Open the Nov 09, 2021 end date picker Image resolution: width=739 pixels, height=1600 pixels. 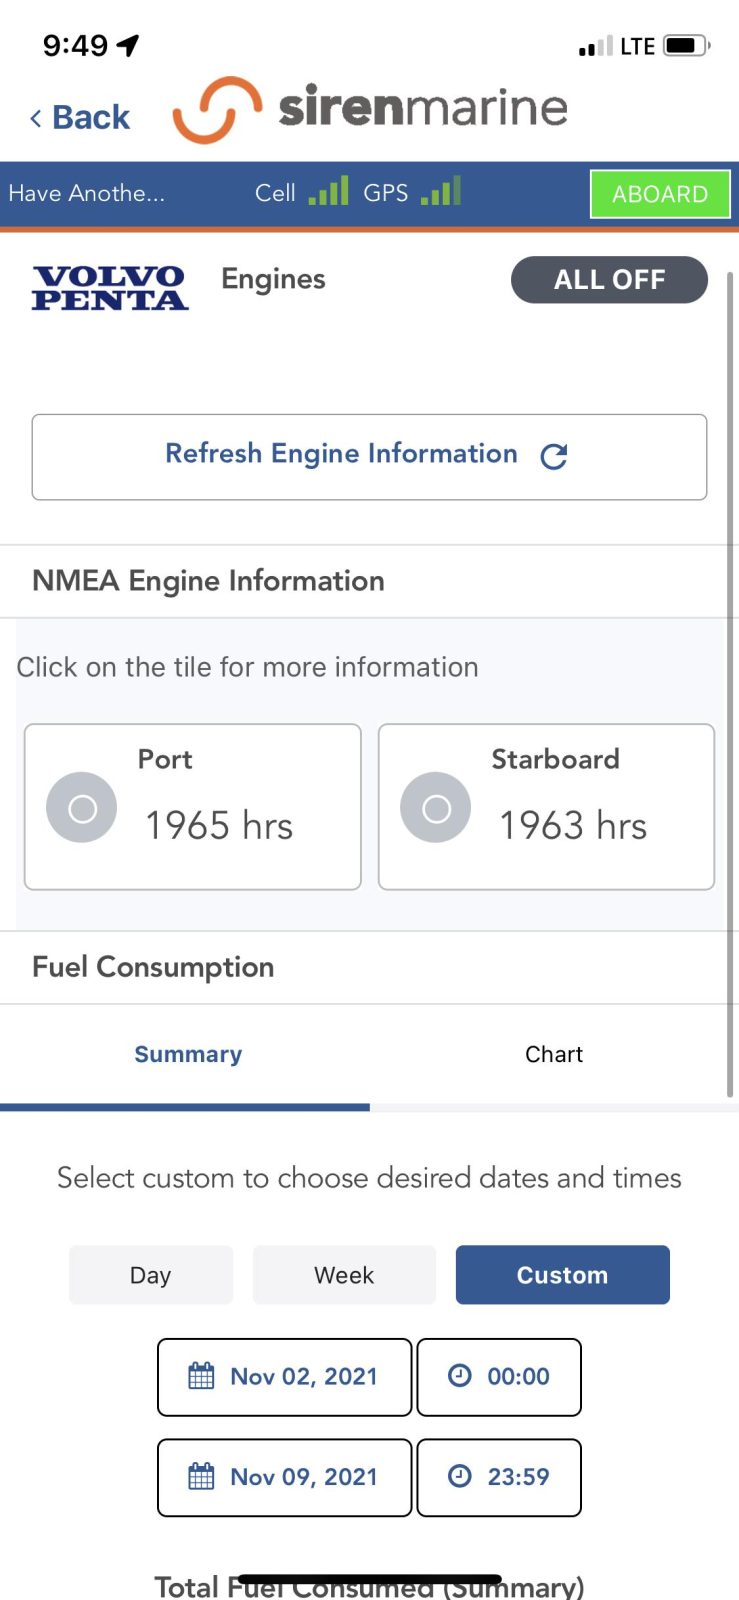click(x=285, y=1477)
